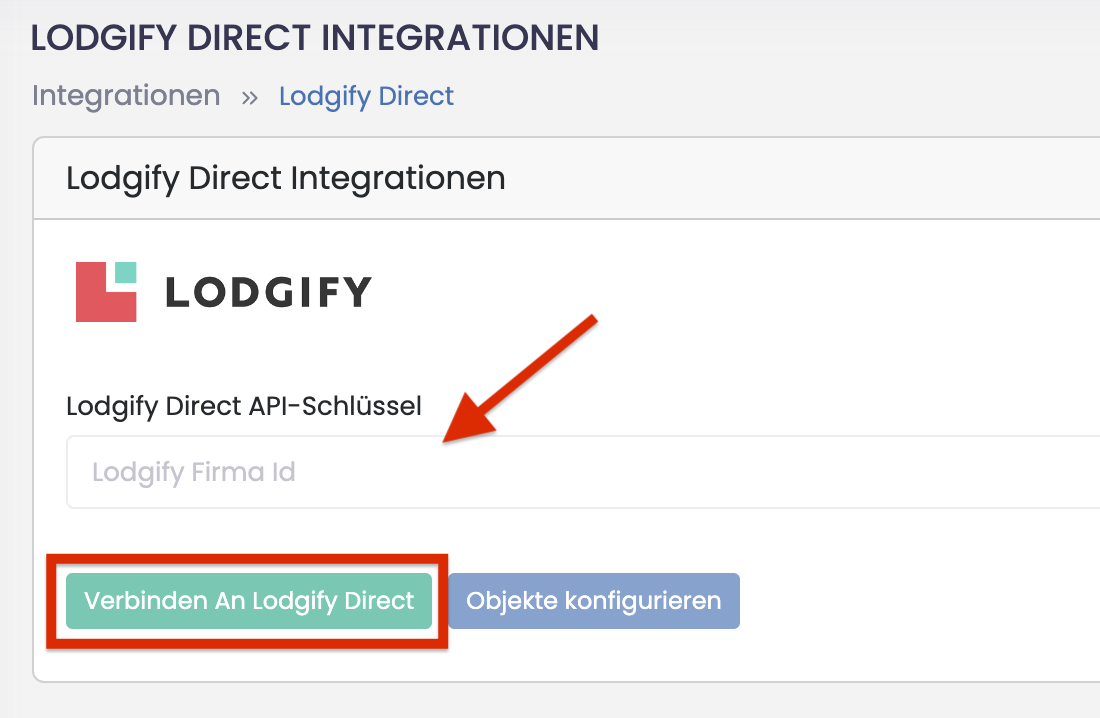Click the Lodgify red-and-teal logo icon
The image size is (1100, 718).
[106, 292]
